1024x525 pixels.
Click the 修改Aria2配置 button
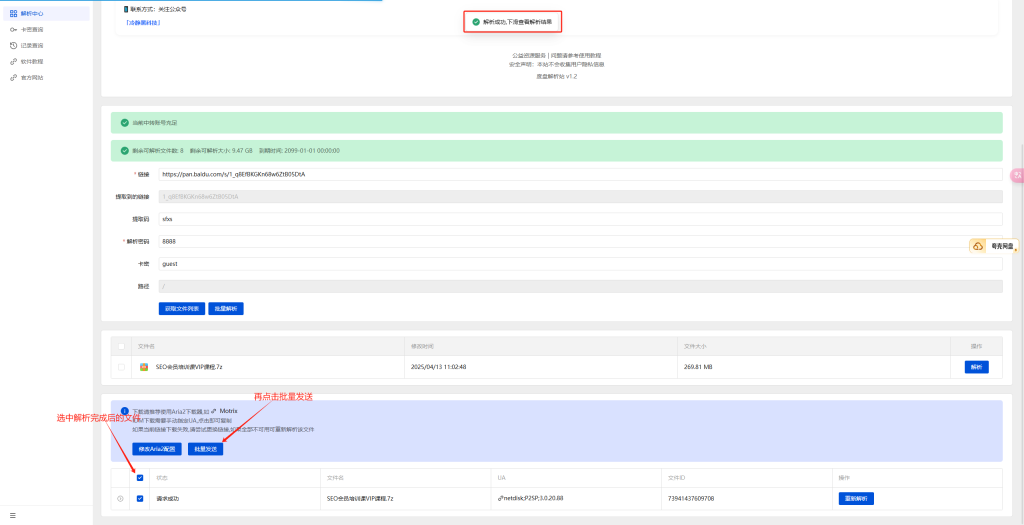tap(157, 449)
